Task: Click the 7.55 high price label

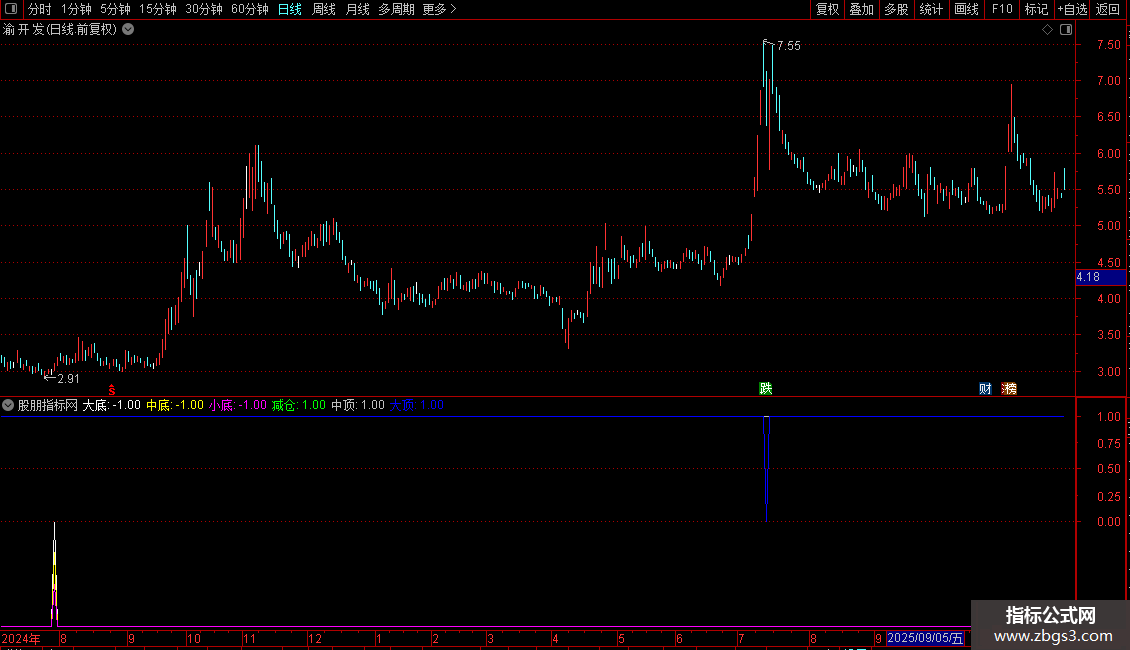Action: click(x=788, y=45)
